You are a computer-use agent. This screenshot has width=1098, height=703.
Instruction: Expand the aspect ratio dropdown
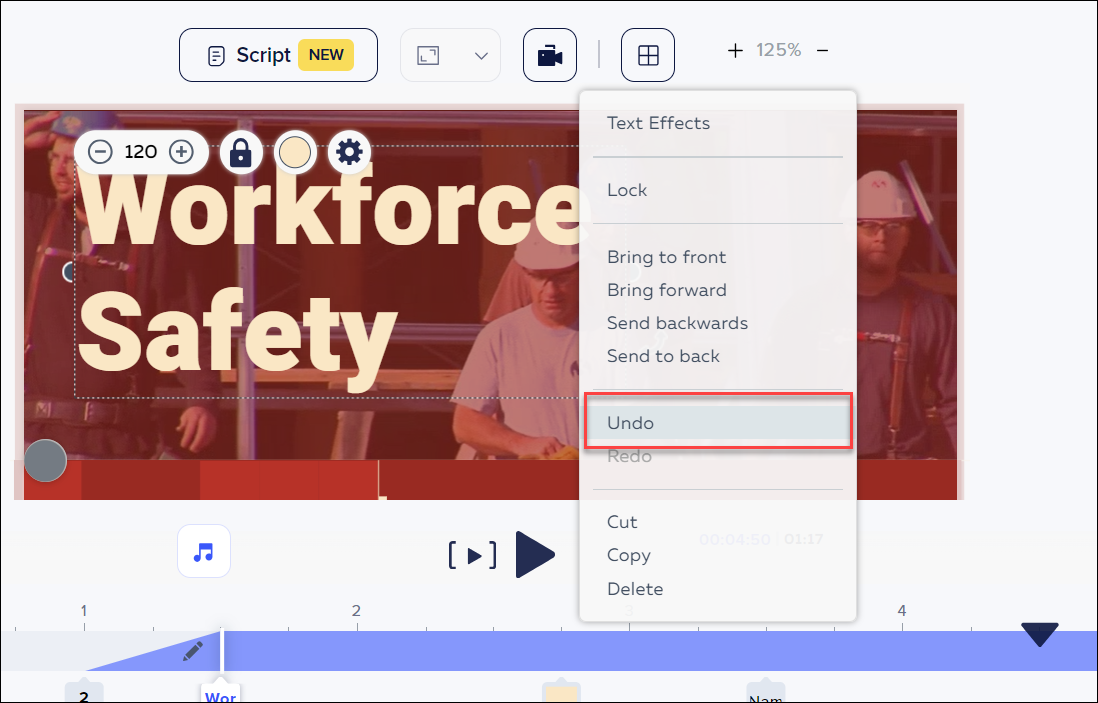tap(481, 56)
